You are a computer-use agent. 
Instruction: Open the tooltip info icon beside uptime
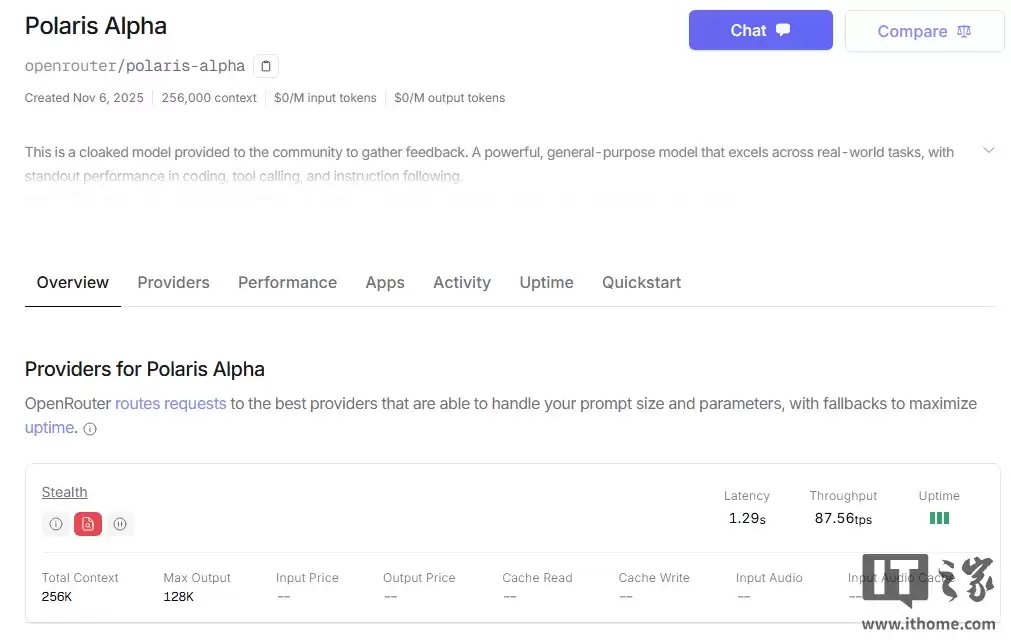89,429
